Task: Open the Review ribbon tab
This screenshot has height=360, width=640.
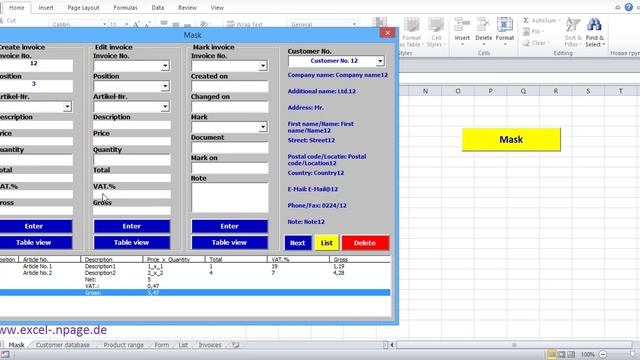Action: [187, 7]
